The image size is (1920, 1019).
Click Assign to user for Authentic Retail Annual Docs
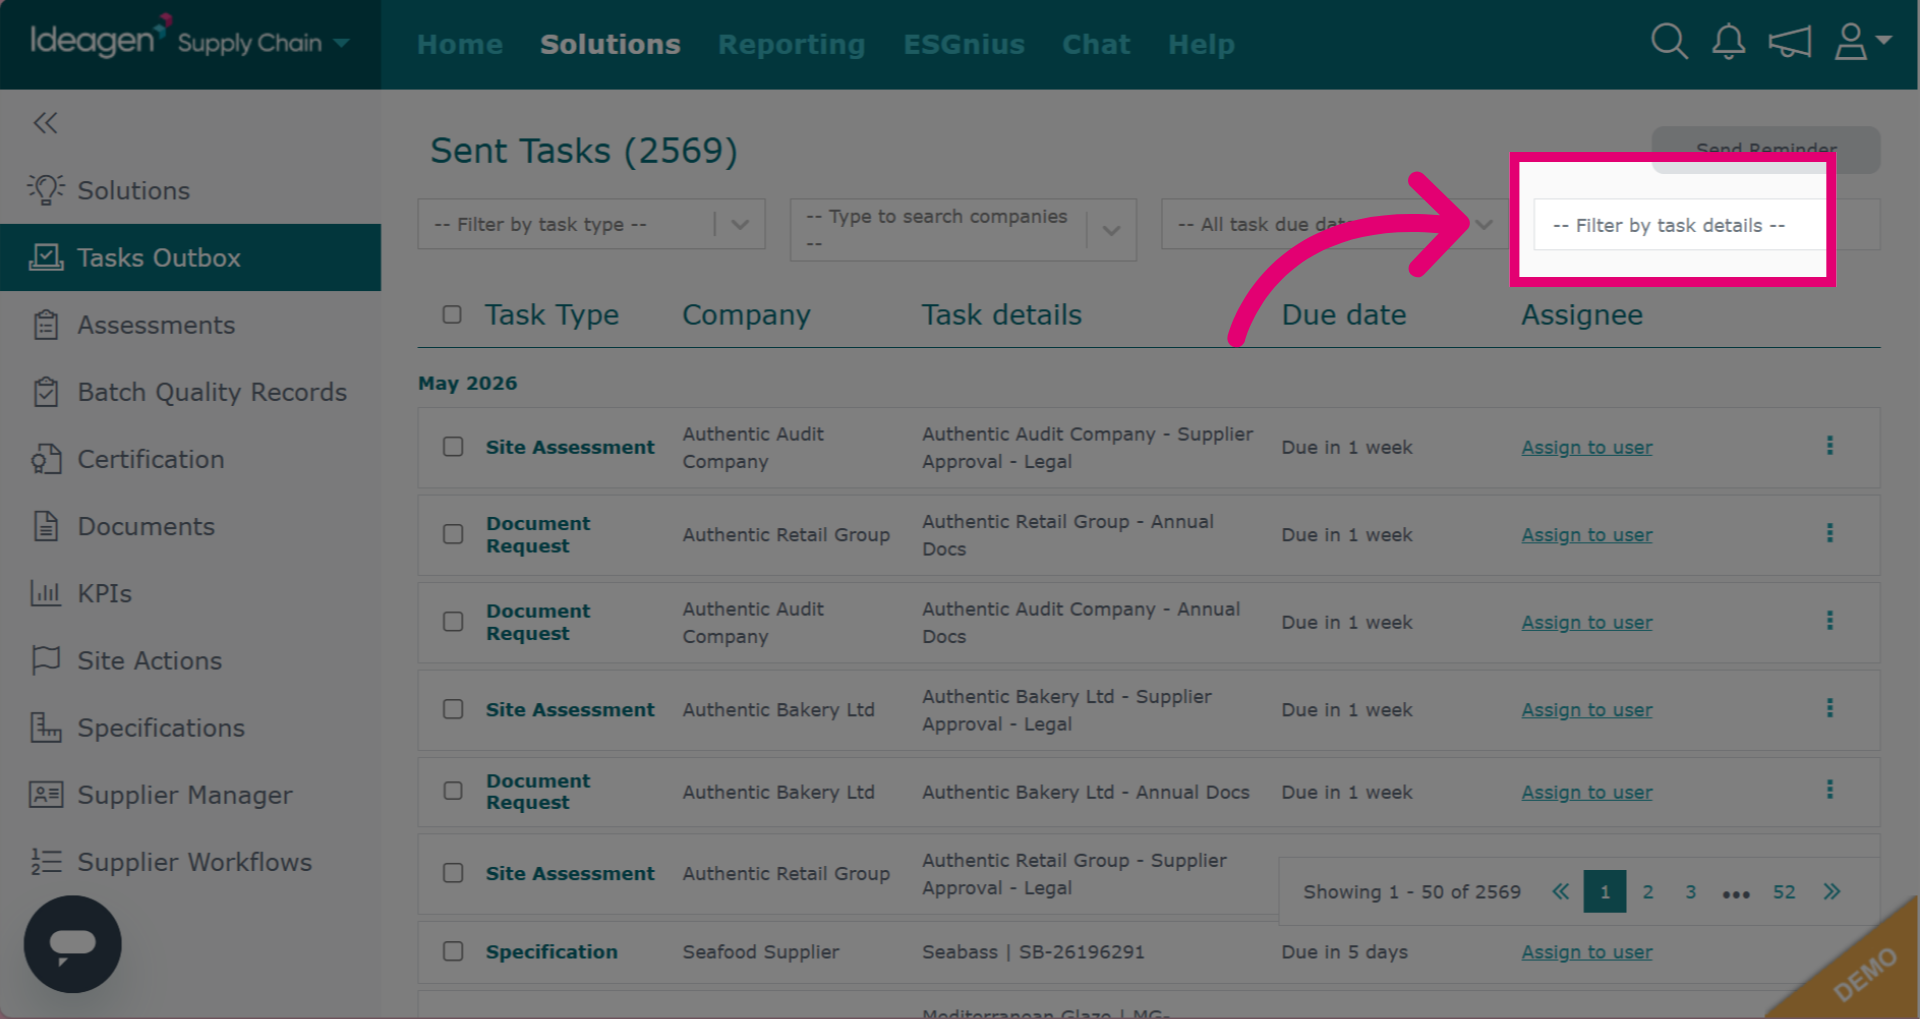1586,535
